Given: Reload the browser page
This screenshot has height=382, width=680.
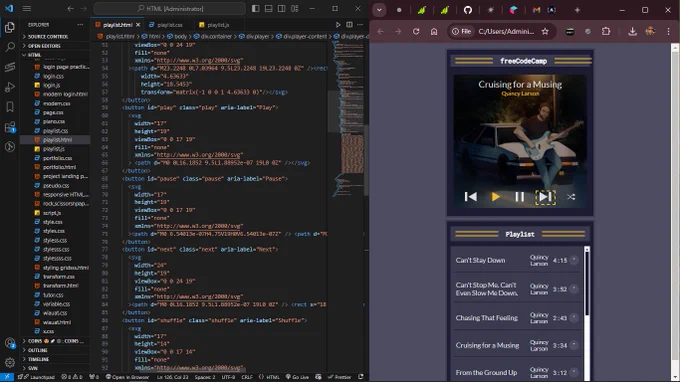Looking at the screenshot, I should click(416, 31).
